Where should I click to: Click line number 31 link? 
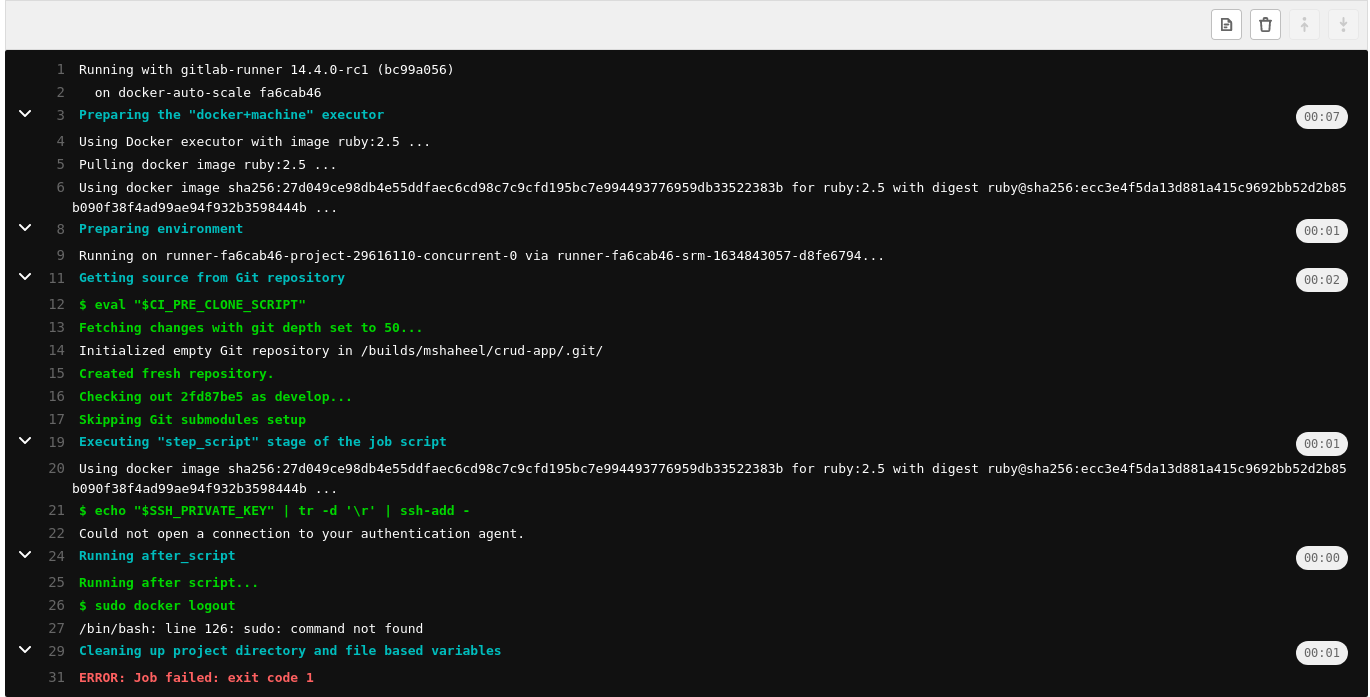[x=56, y=678]
